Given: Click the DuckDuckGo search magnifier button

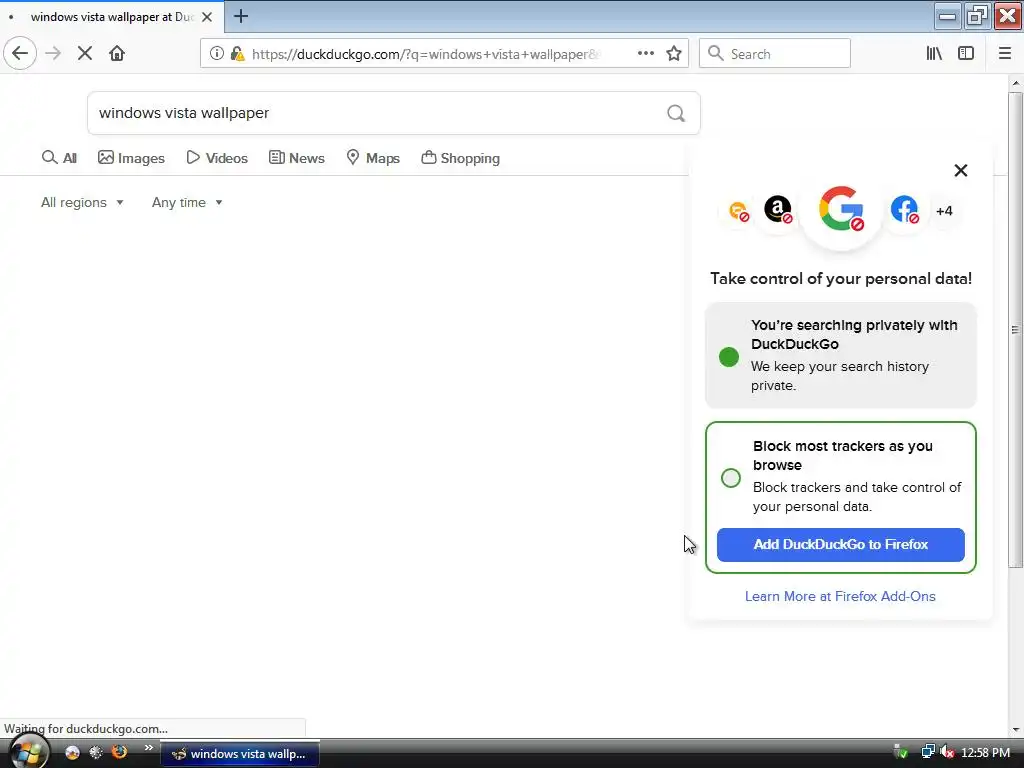Looking at the screenshot, I should coord(676,114).
